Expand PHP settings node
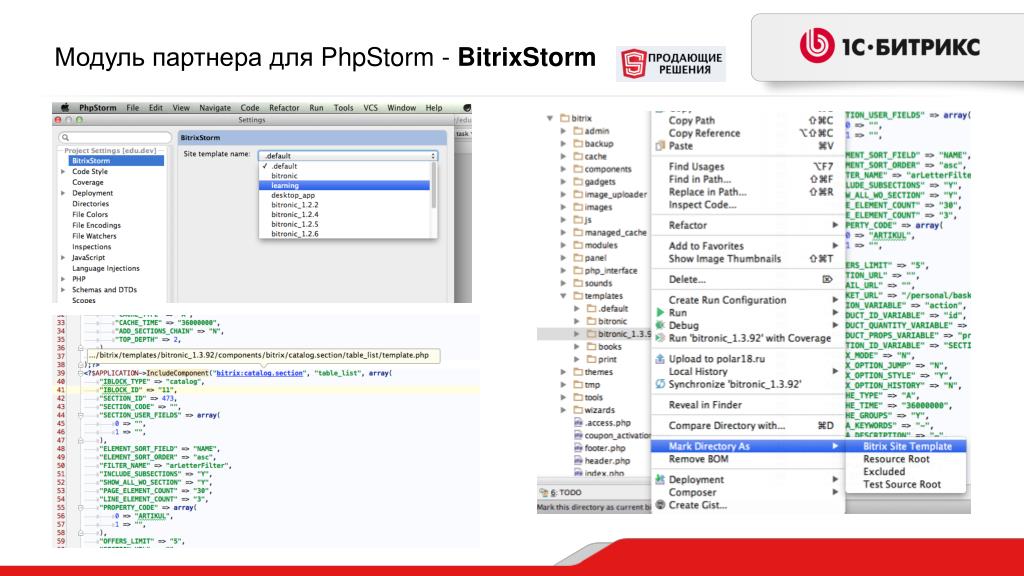The width and height of the screenshot is (1024, 576). [x=63, y=280]
